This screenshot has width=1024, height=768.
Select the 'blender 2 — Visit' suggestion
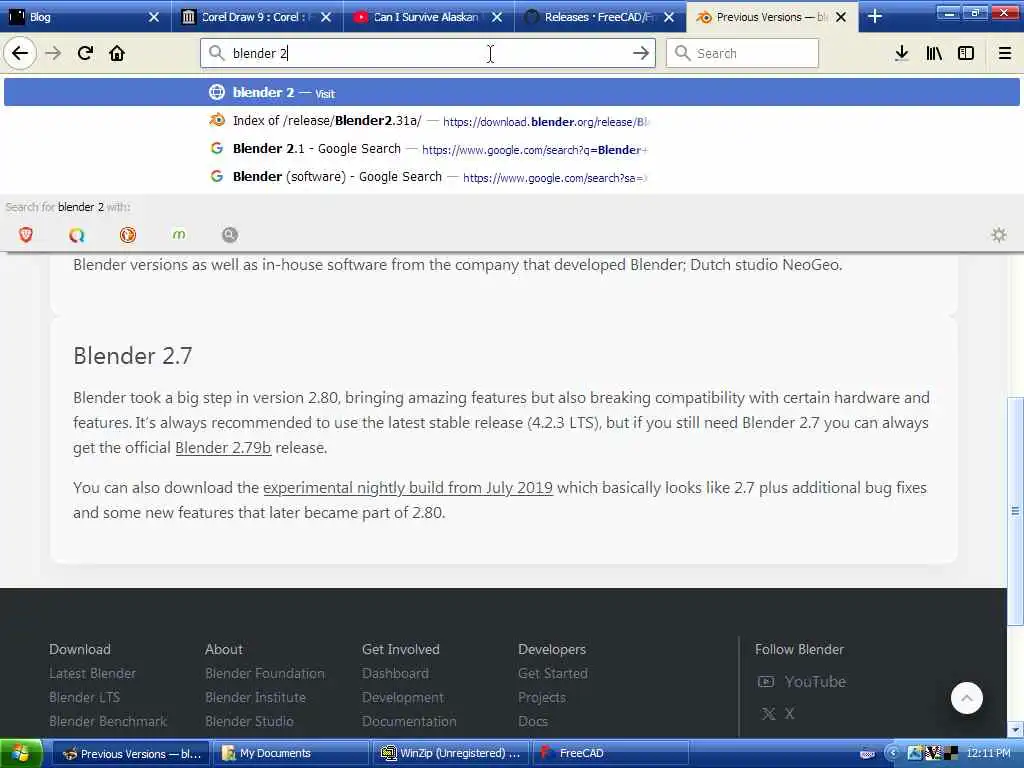click(x=511, y=93)
